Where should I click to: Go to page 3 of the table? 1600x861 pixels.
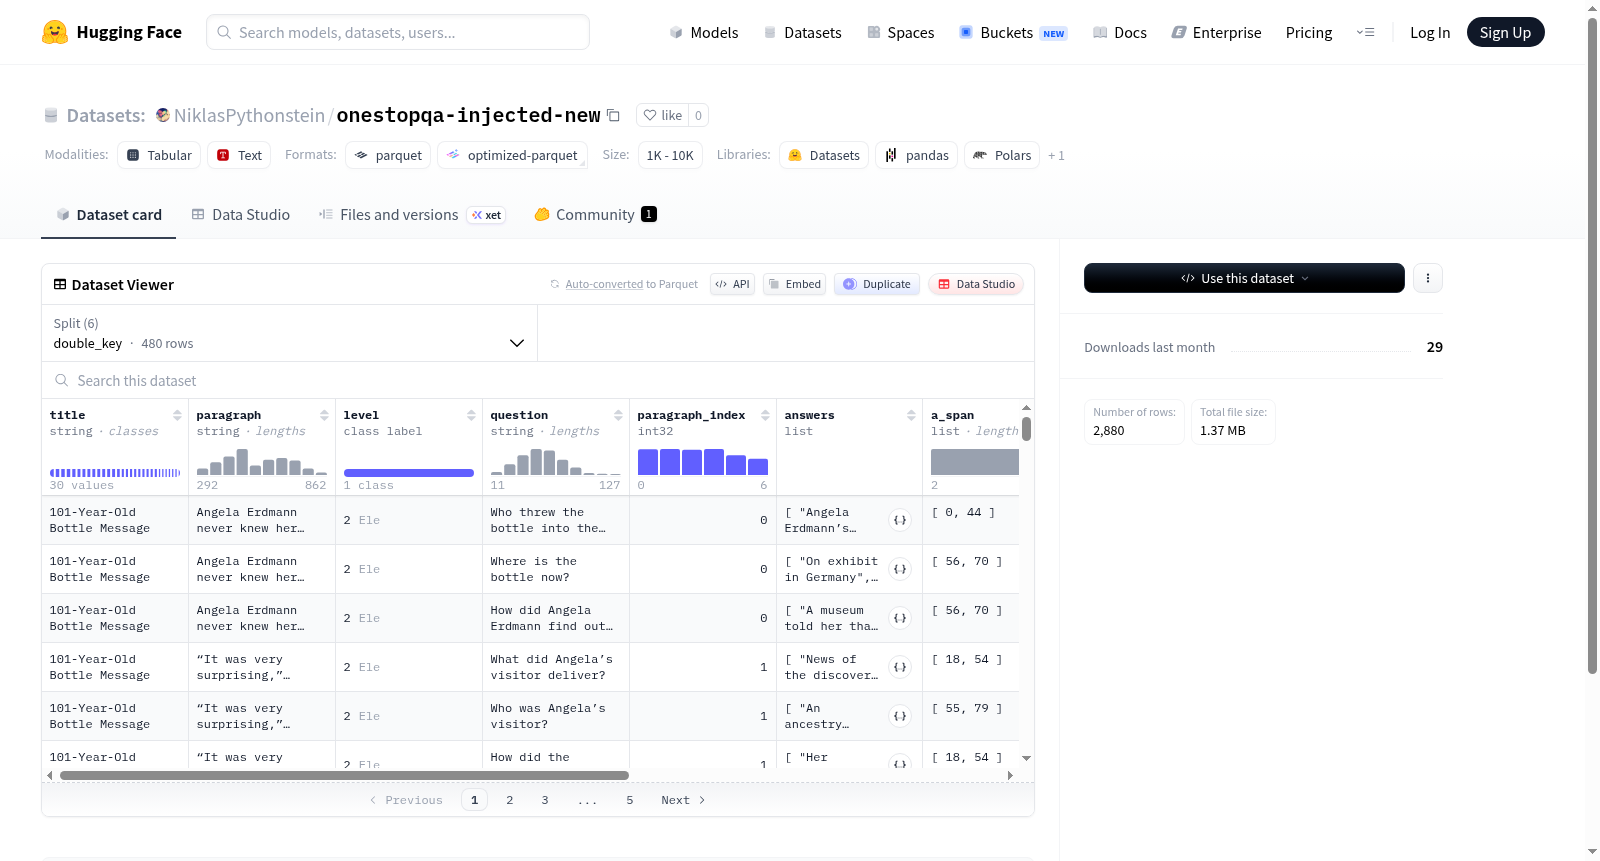click(x=545, y=800)
